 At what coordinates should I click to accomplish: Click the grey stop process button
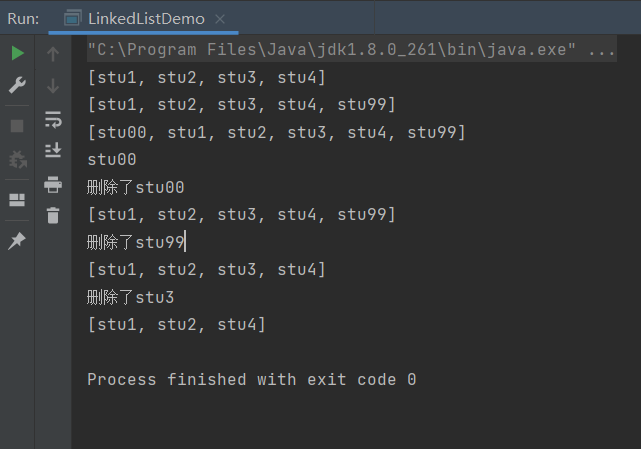17,126
